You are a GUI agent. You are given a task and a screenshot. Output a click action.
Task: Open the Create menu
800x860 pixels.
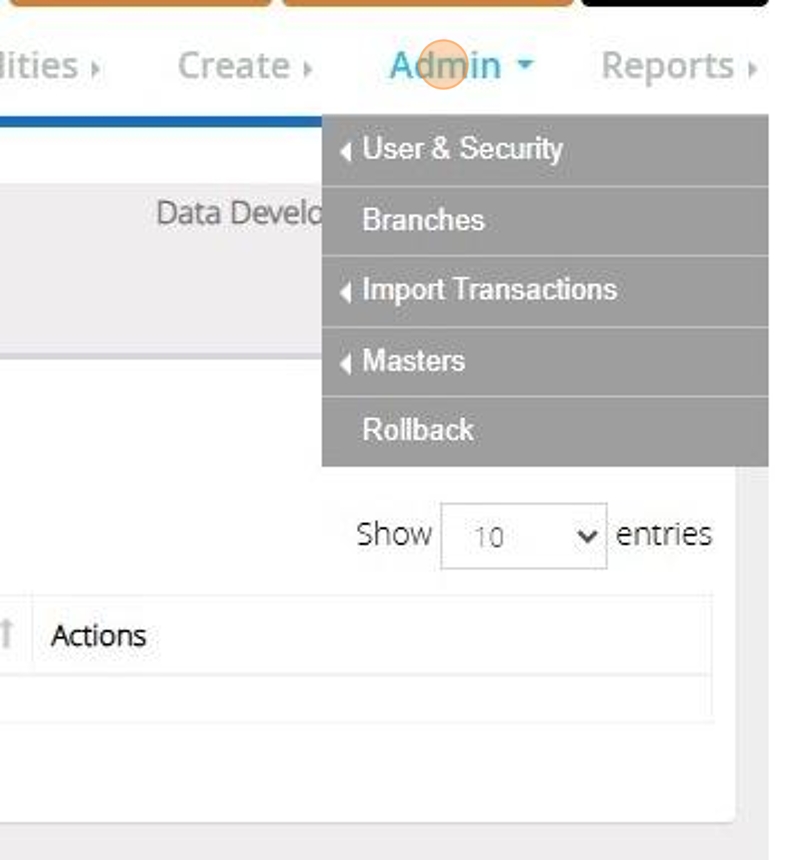(234, 66)
